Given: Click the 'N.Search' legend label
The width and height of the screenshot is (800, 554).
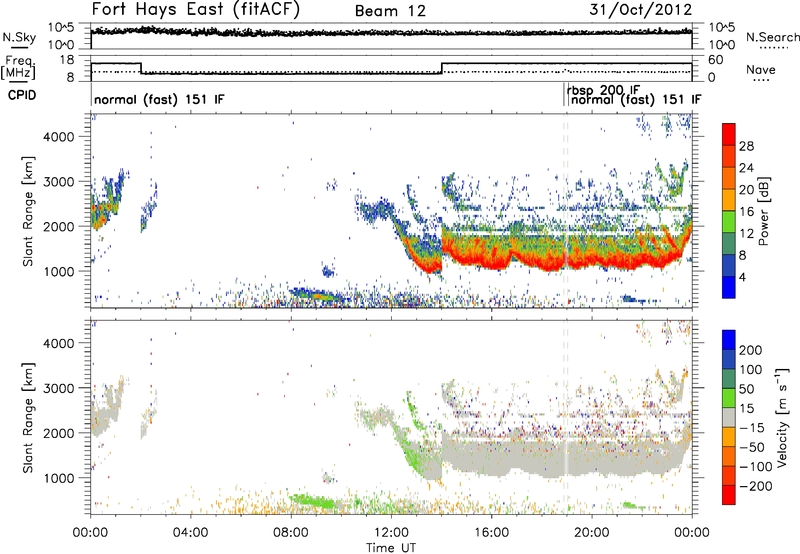Looking at the screenshot, I should pos(773,37).
